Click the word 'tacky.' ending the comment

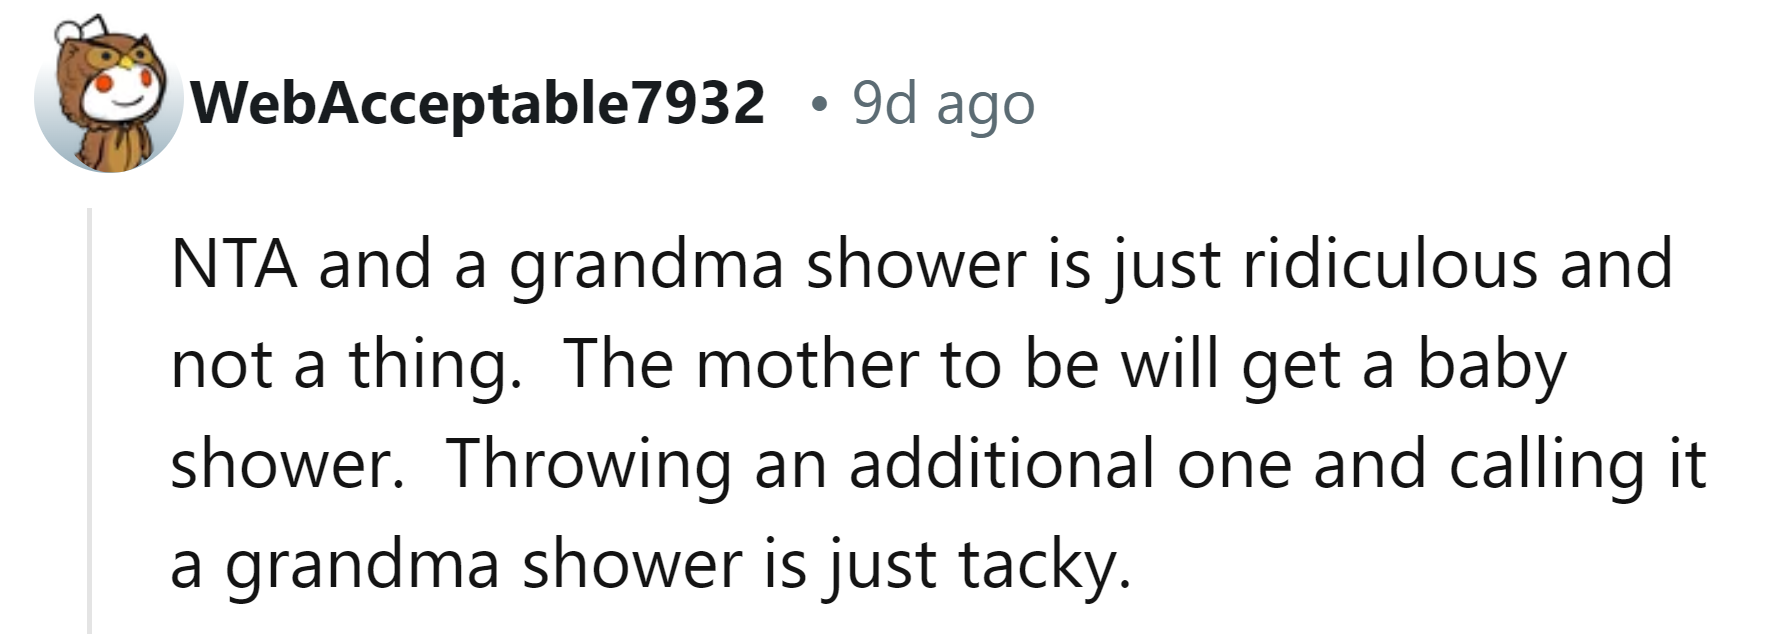coord(1046,568)
